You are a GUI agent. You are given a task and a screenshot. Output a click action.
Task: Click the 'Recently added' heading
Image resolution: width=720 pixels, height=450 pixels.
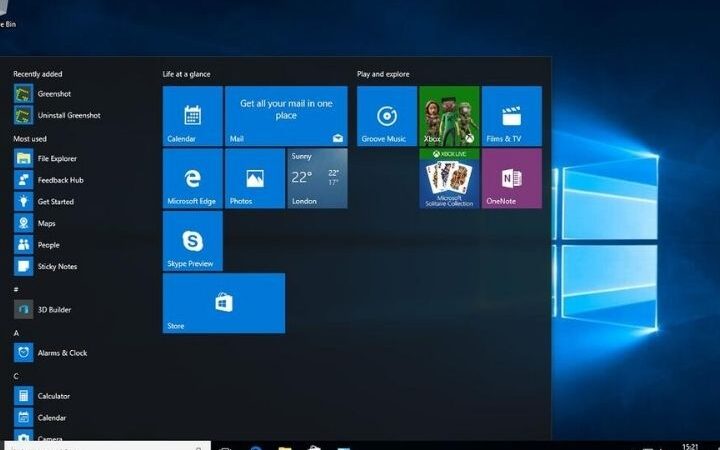38,74
